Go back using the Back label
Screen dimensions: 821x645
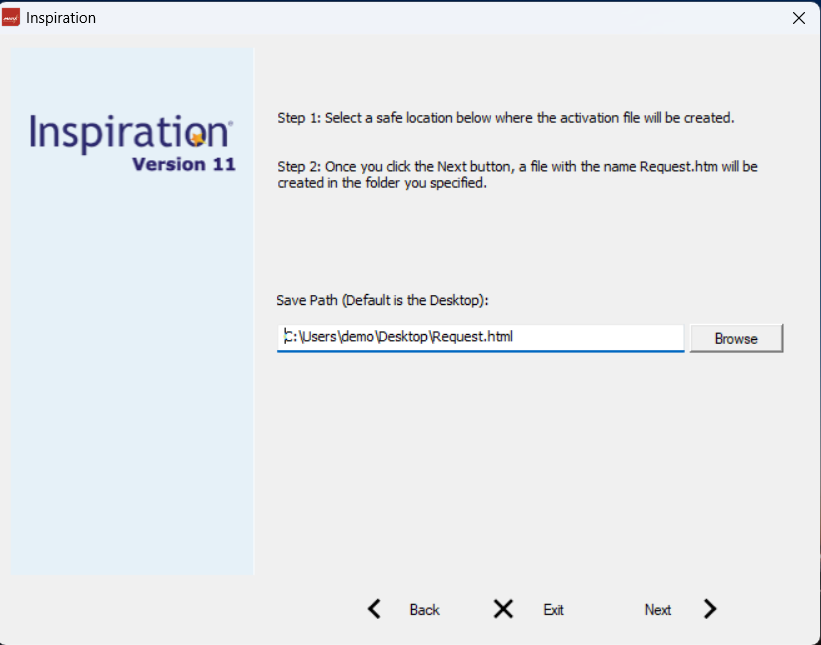click(424, 610)
